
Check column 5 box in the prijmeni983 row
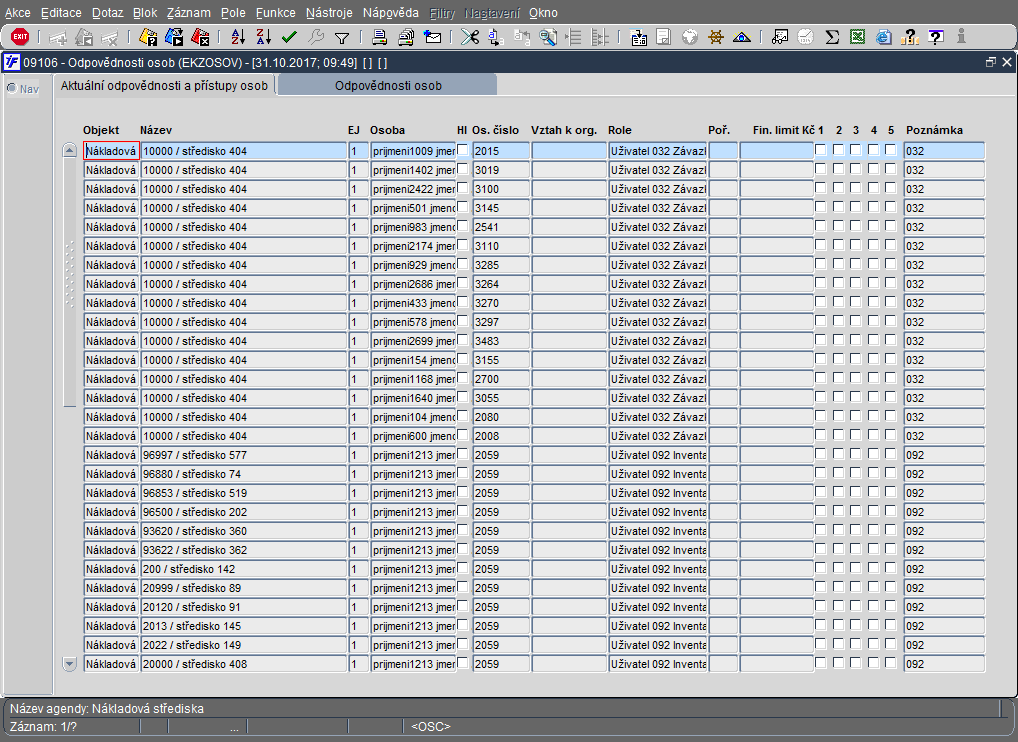[x=891, y=226]
